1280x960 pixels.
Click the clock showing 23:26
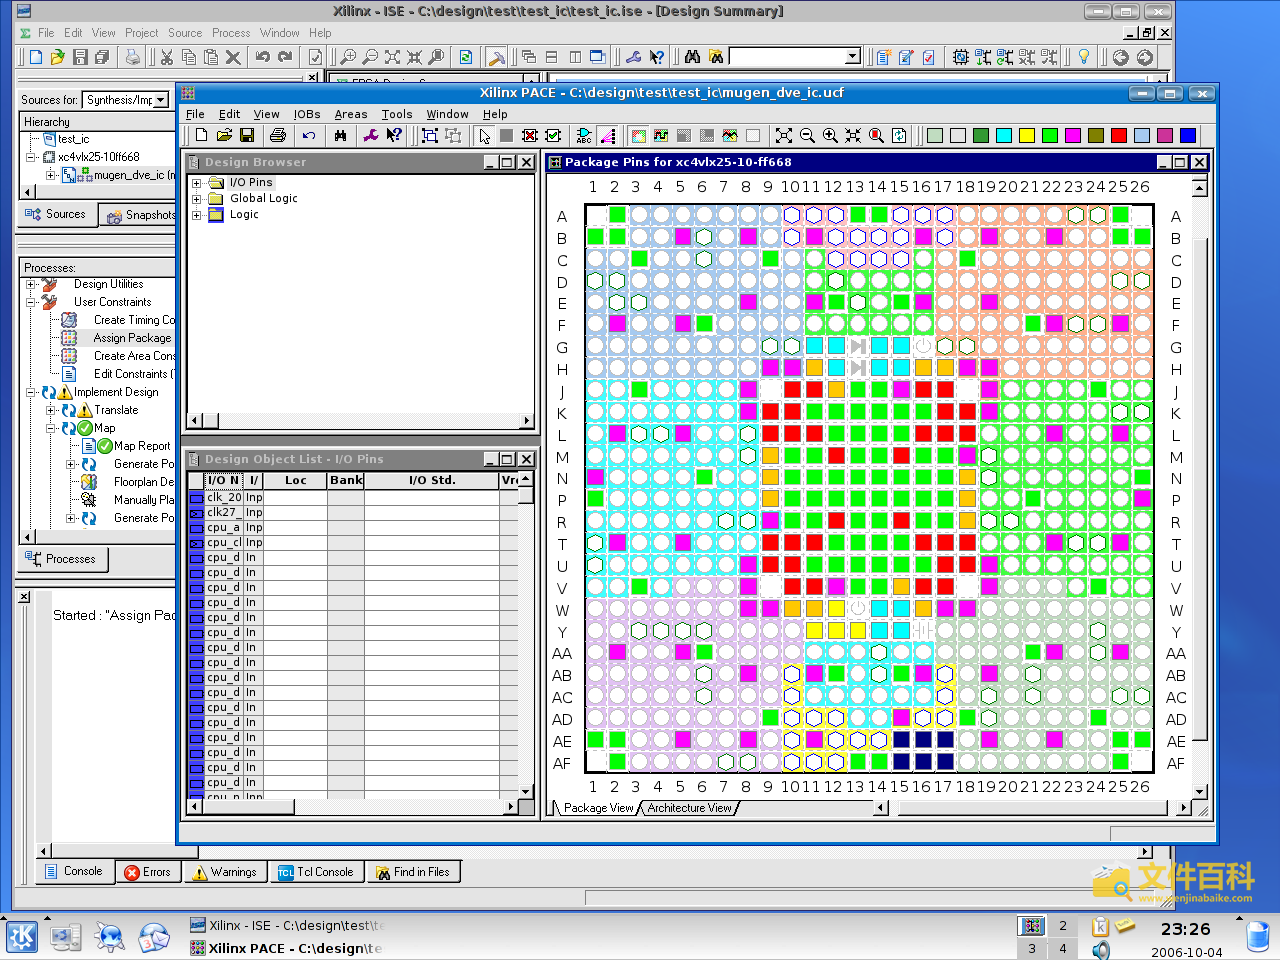click(1186, 930)
